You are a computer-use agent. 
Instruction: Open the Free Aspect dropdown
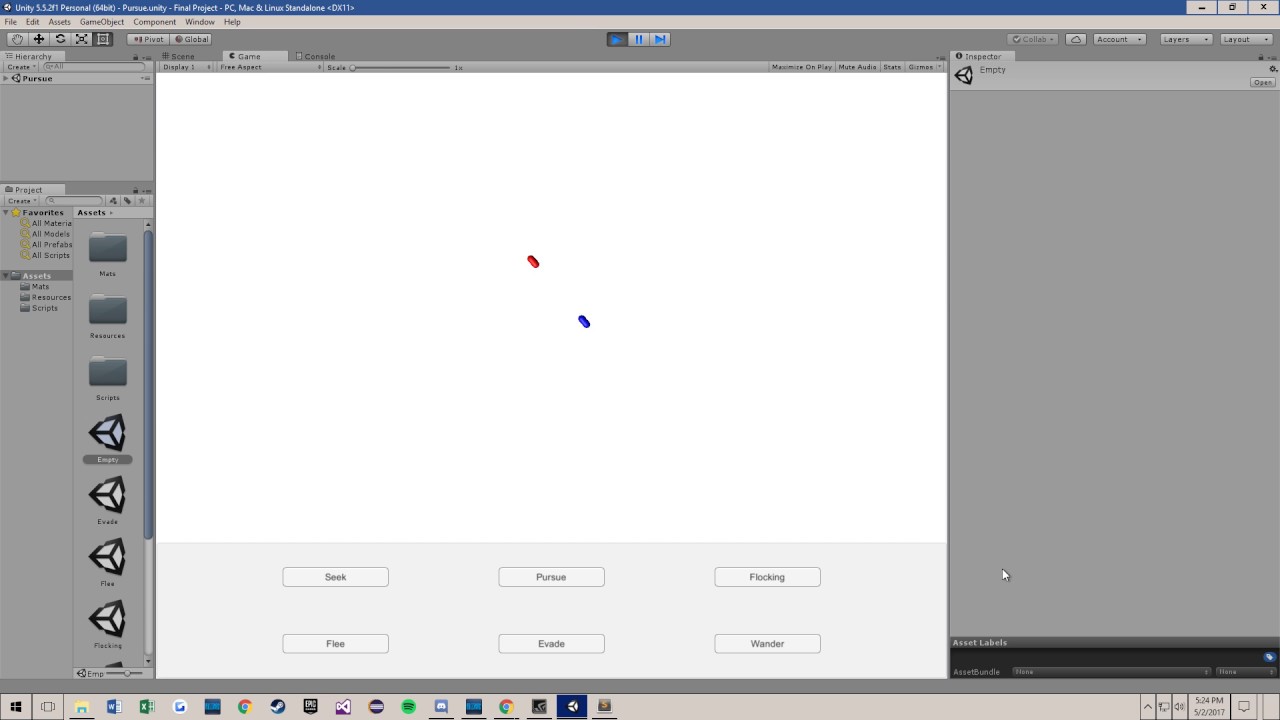point(270,67)
